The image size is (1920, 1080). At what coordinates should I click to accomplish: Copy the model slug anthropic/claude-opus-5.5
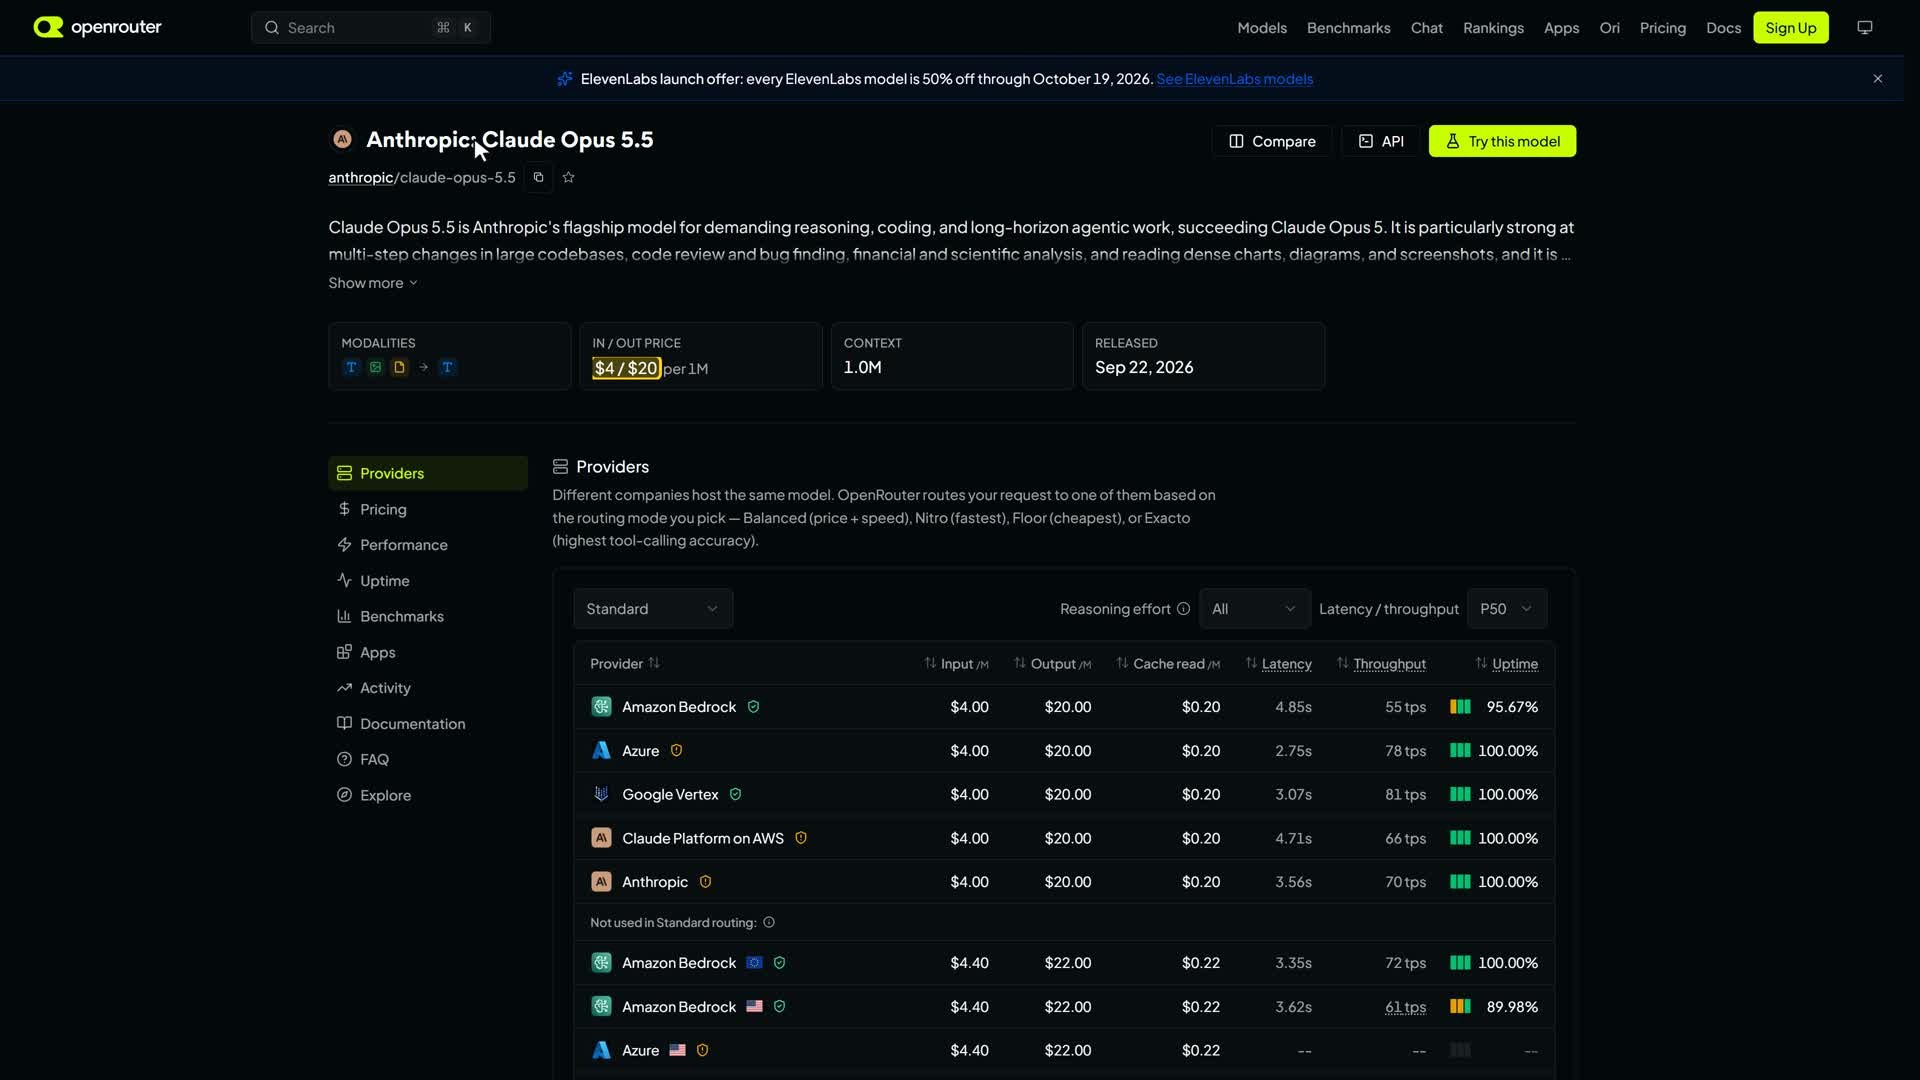[x=538, y=177]
